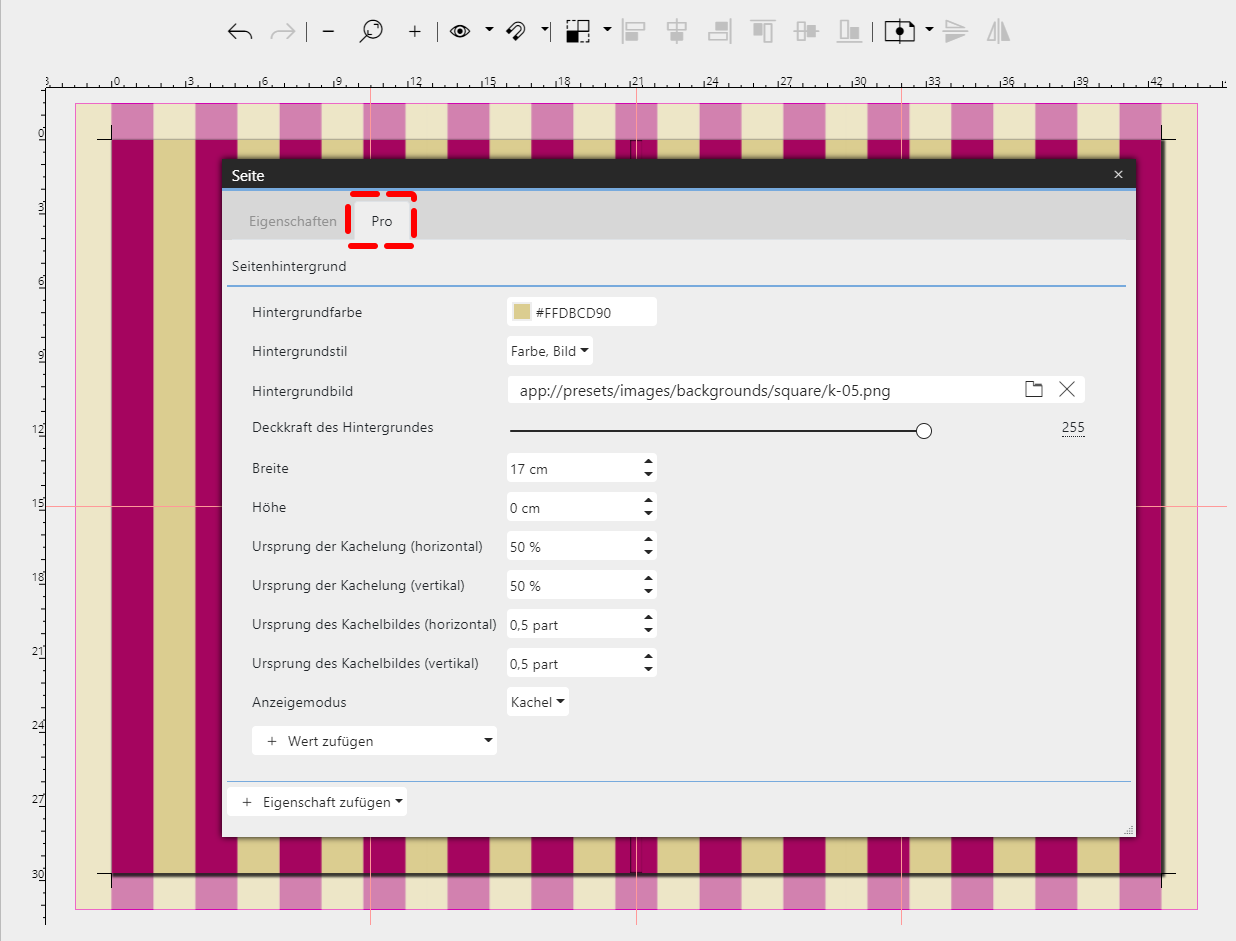Click the page-centering icon in the toolbar
Image resolution: width=1236 pixels, height=941 pixels.
pyautogui.click(x=900, y=31)
